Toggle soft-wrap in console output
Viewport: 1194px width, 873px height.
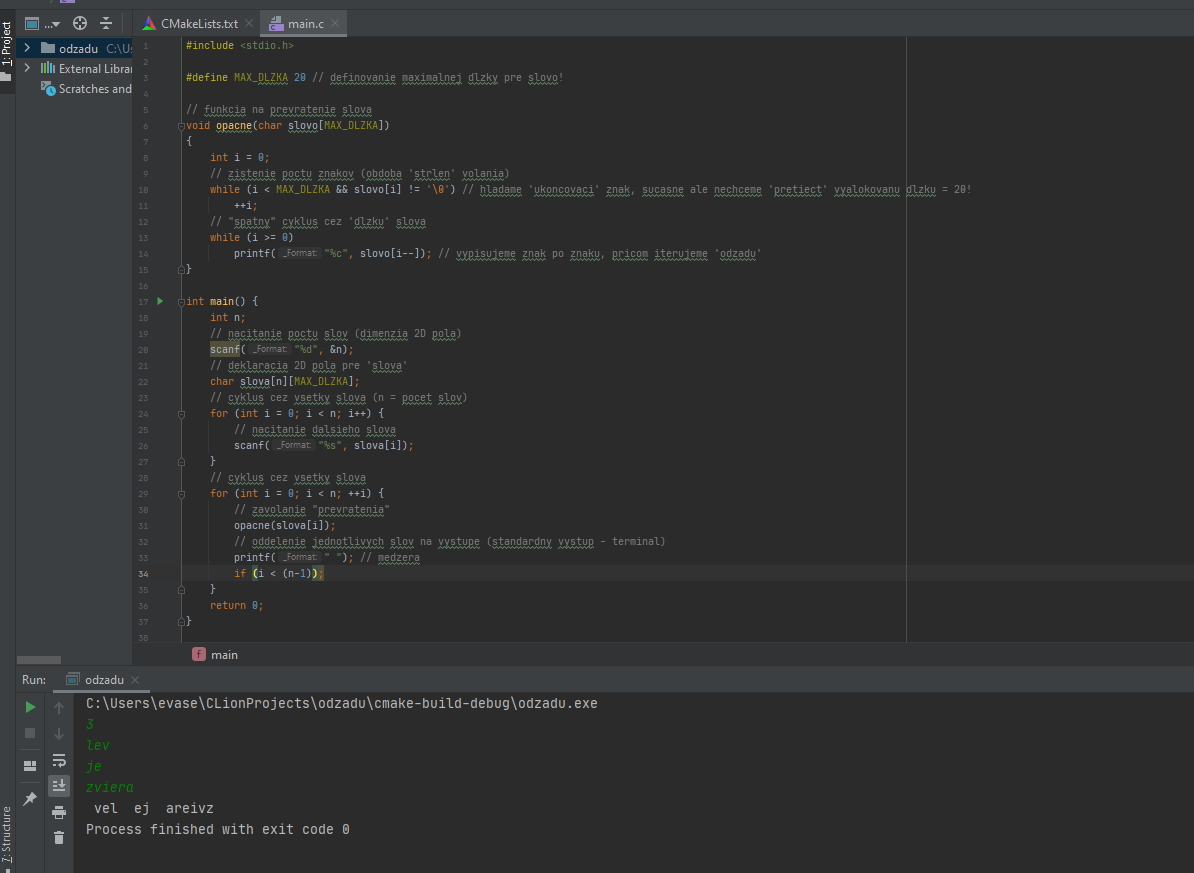coord(59,760)
